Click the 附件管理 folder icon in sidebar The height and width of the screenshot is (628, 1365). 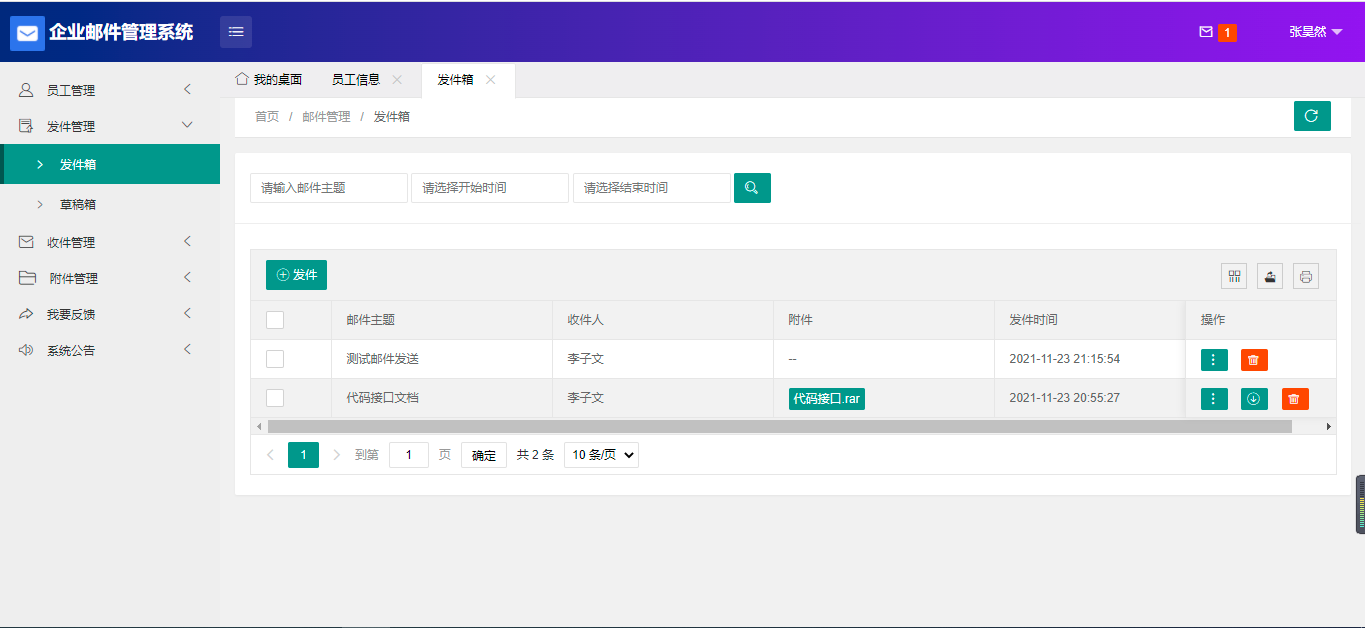click(27, 278)
